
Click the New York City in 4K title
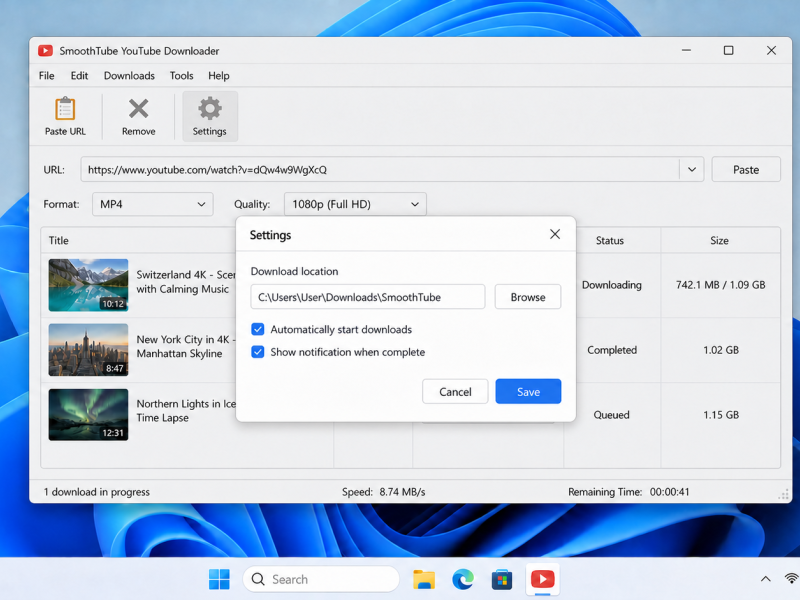pyautogui.click(x=186, y=346)
